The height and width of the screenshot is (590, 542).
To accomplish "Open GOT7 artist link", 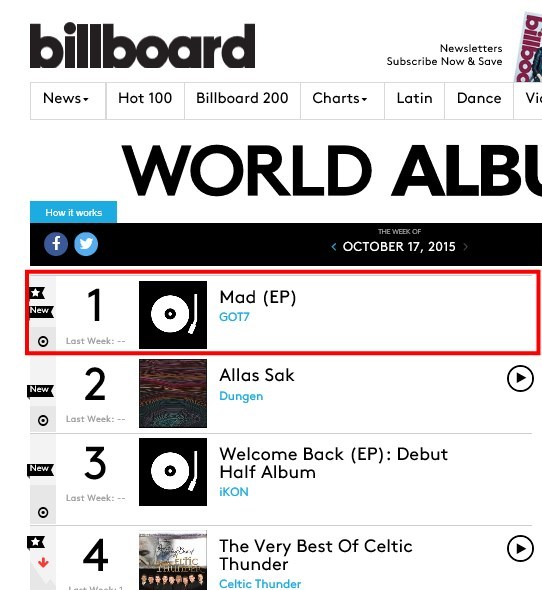I will [234, 317].
